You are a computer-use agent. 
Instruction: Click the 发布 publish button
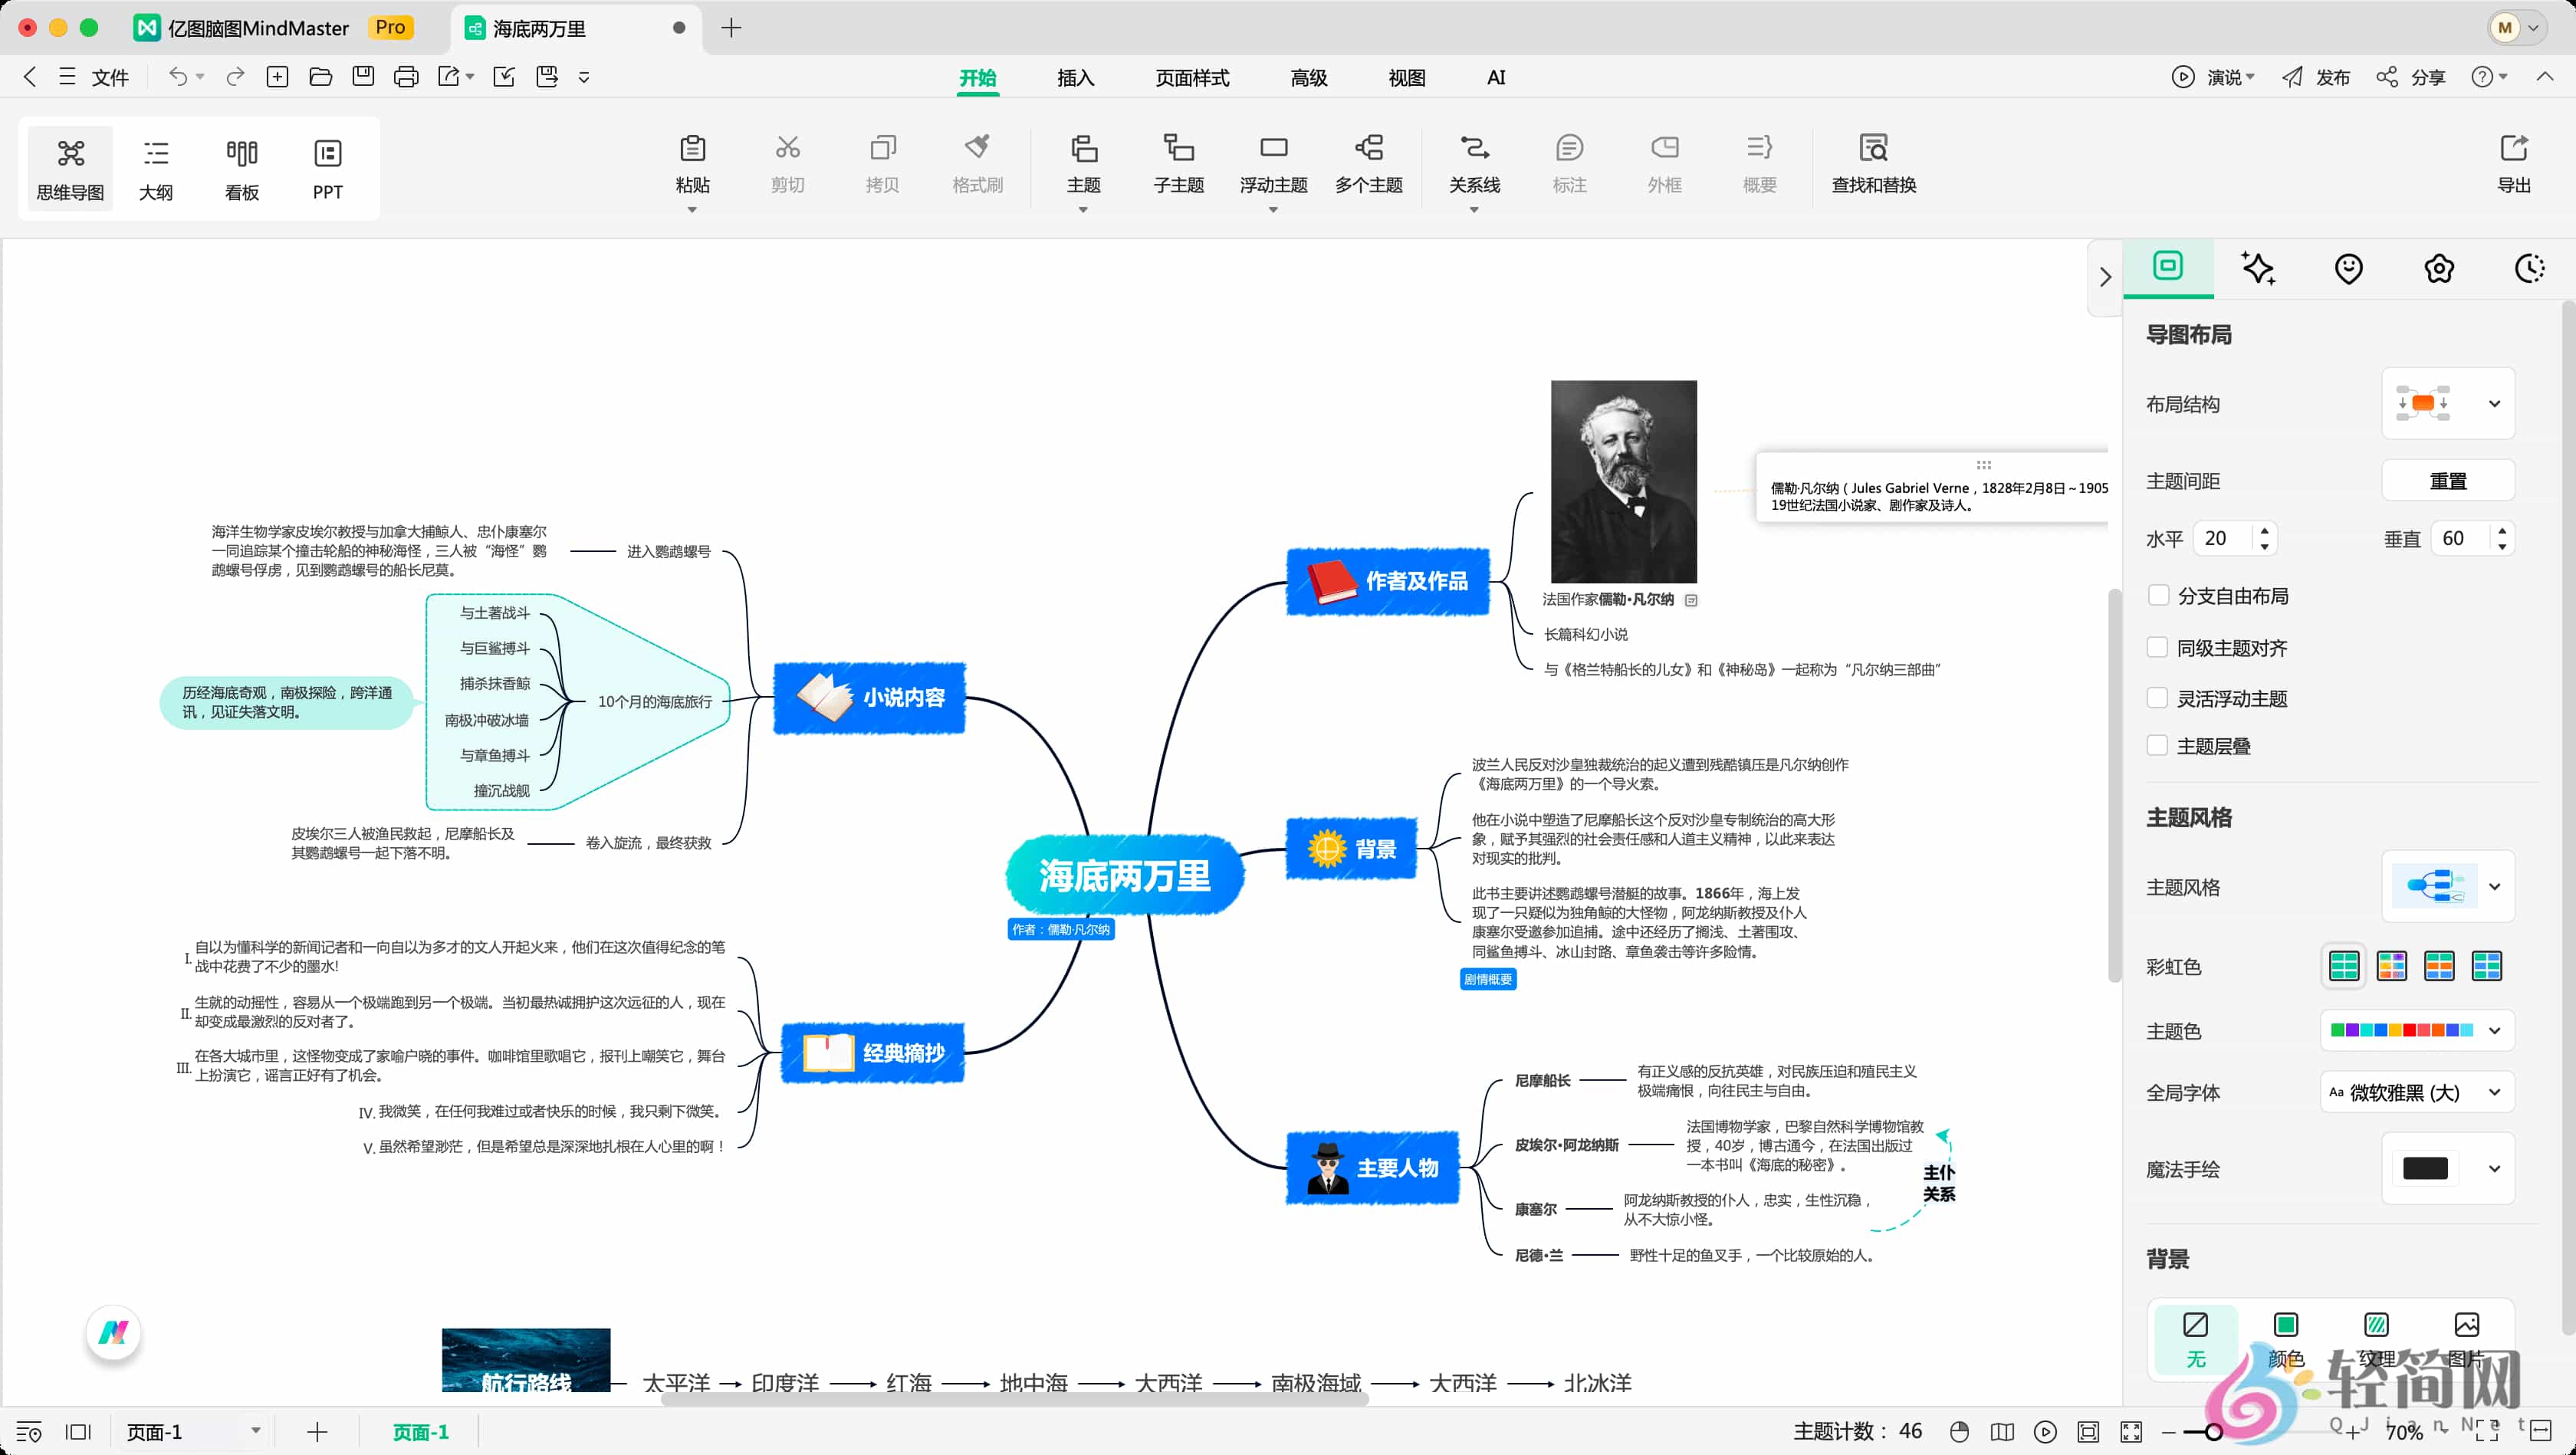[2318, 77]
